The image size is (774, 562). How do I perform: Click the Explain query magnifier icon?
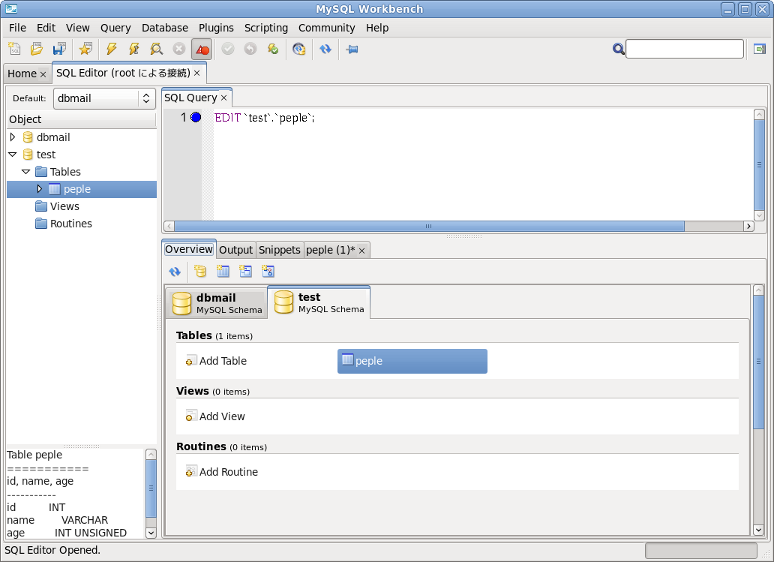tap(156, 49)
